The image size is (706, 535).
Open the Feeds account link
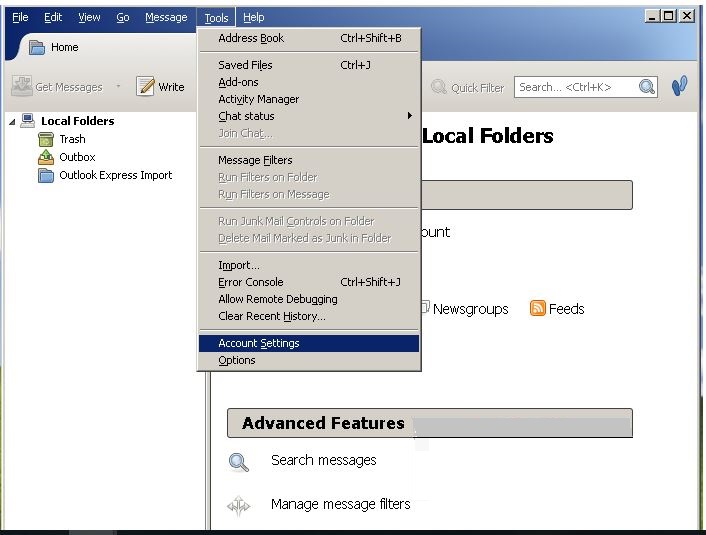click(566, 309)
